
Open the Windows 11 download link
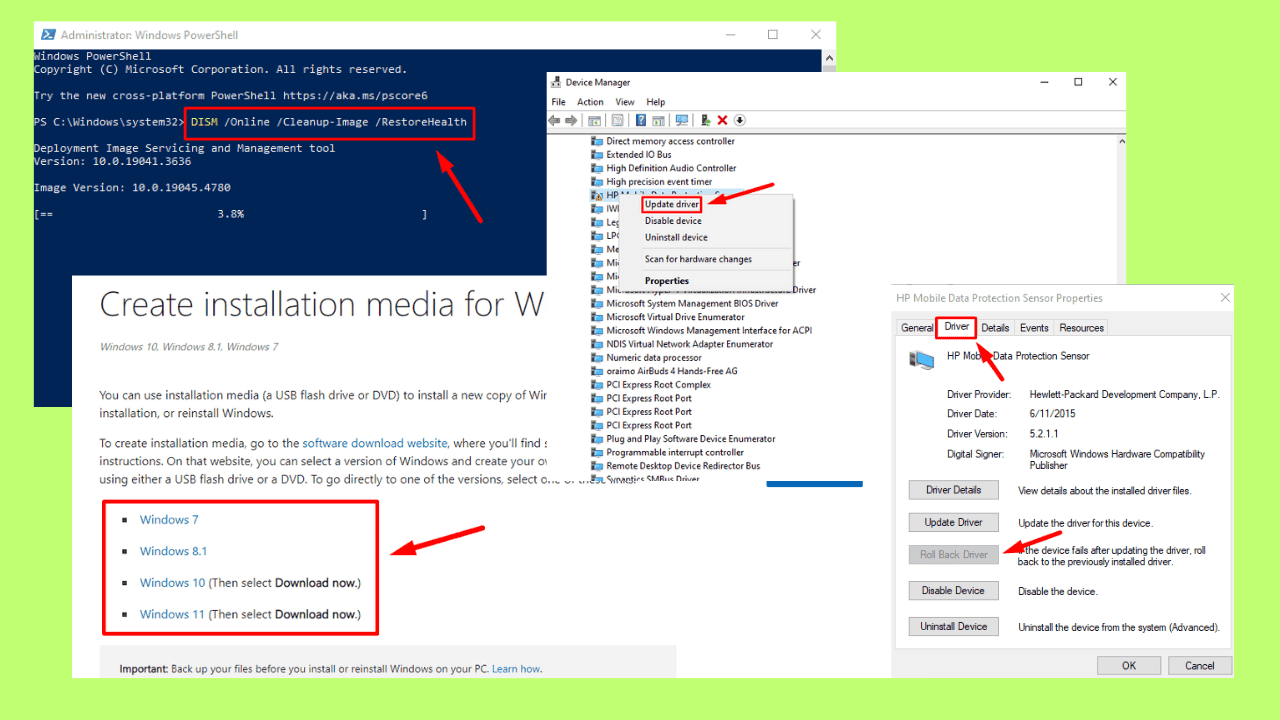pos(172,614)
